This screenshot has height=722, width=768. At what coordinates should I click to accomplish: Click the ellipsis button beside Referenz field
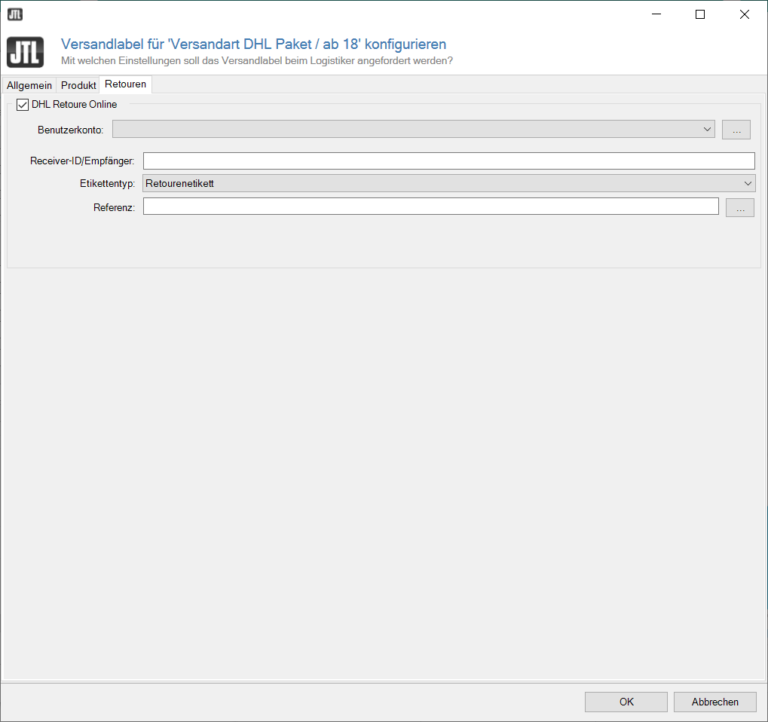point(739,207)
